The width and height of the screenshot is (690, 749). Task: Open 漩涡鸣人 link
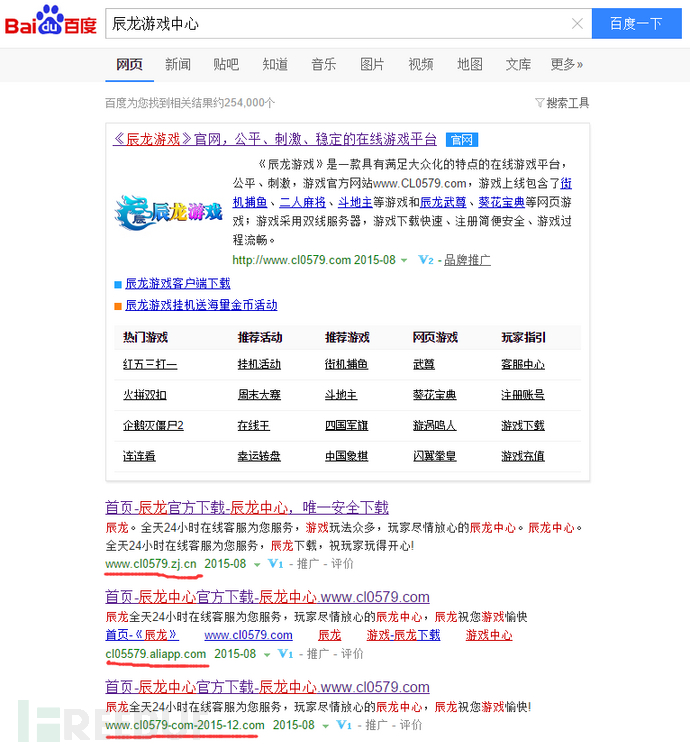(434, 425)
